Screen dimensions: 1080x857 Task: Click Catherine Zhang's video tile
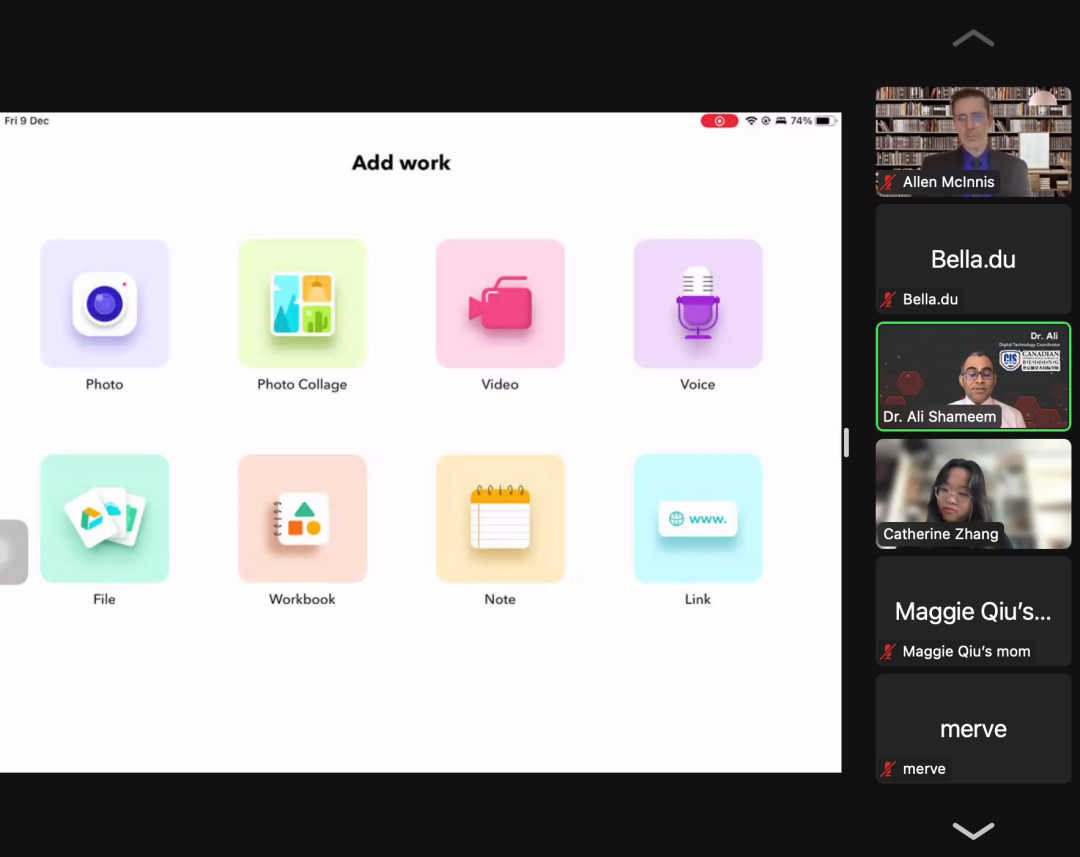tap(973, 493)
